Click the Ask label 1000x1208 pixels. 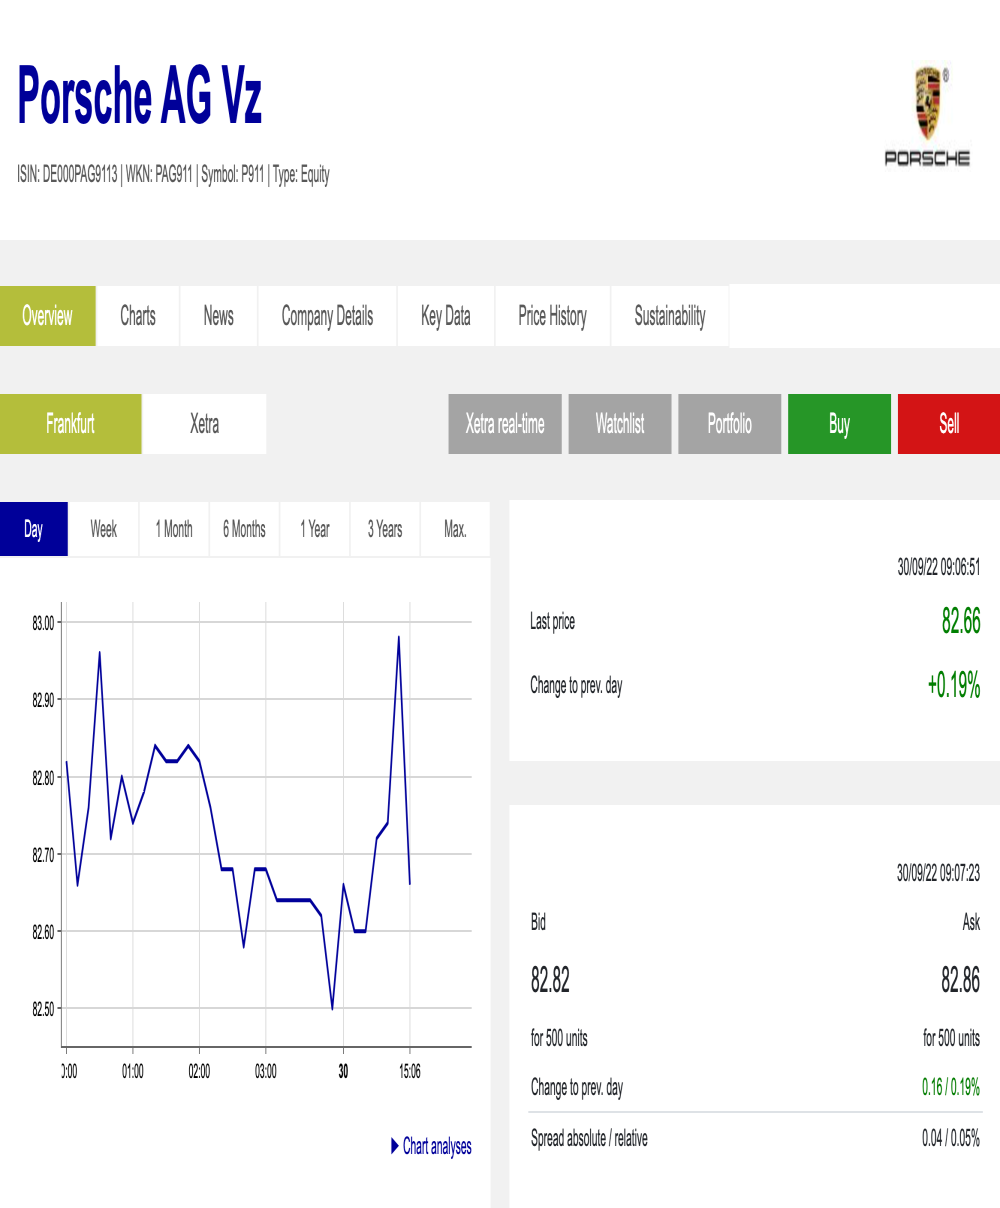[971, 922]
